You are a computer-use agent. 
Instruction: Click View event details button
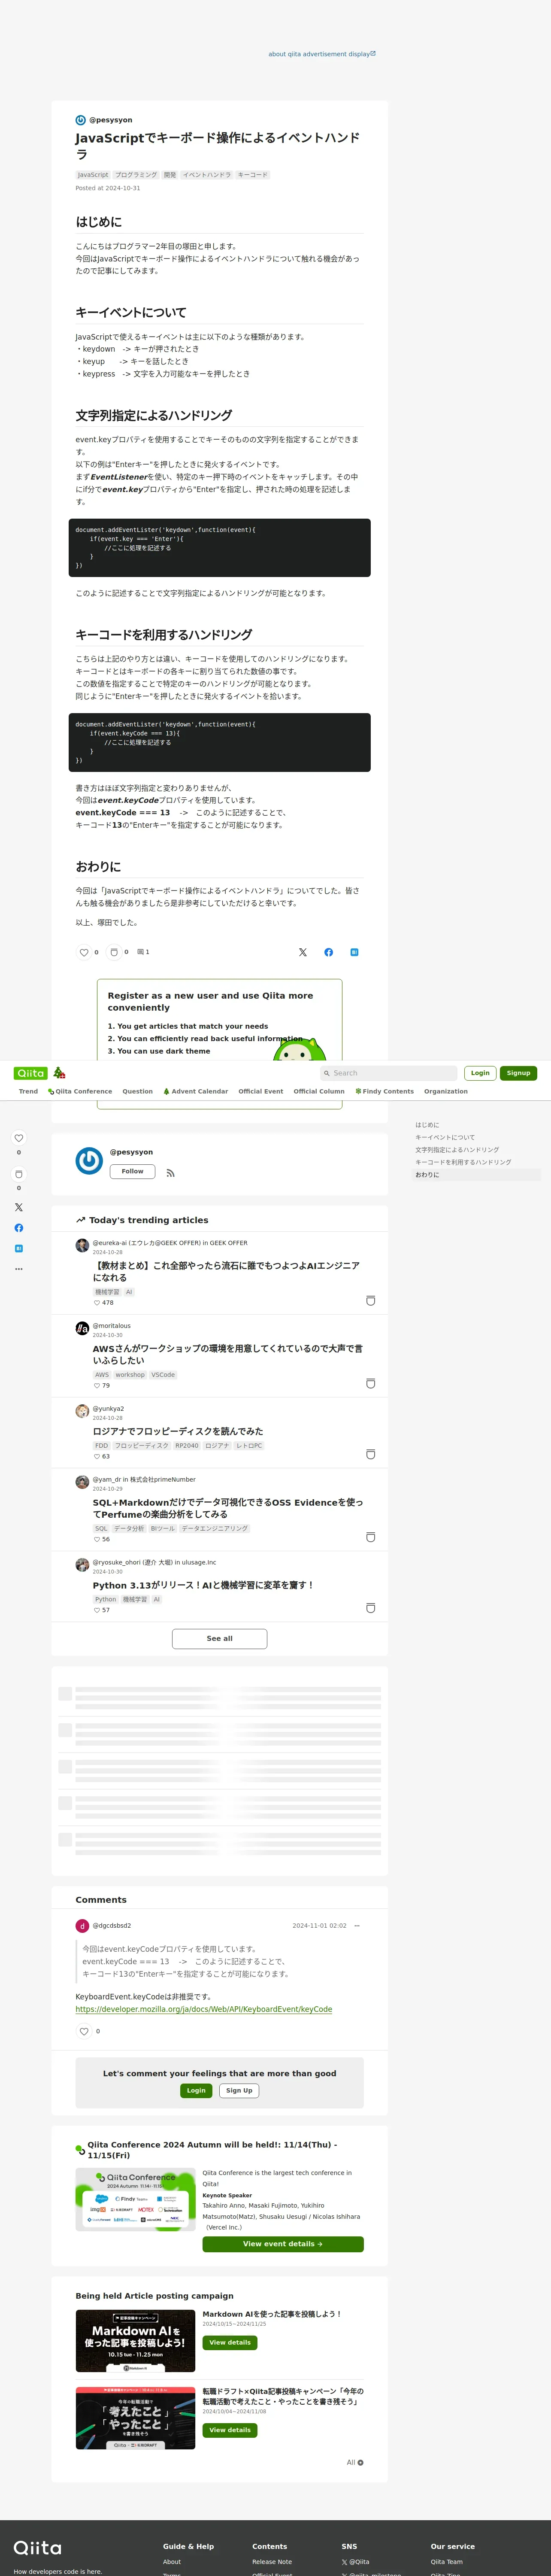283,2244
